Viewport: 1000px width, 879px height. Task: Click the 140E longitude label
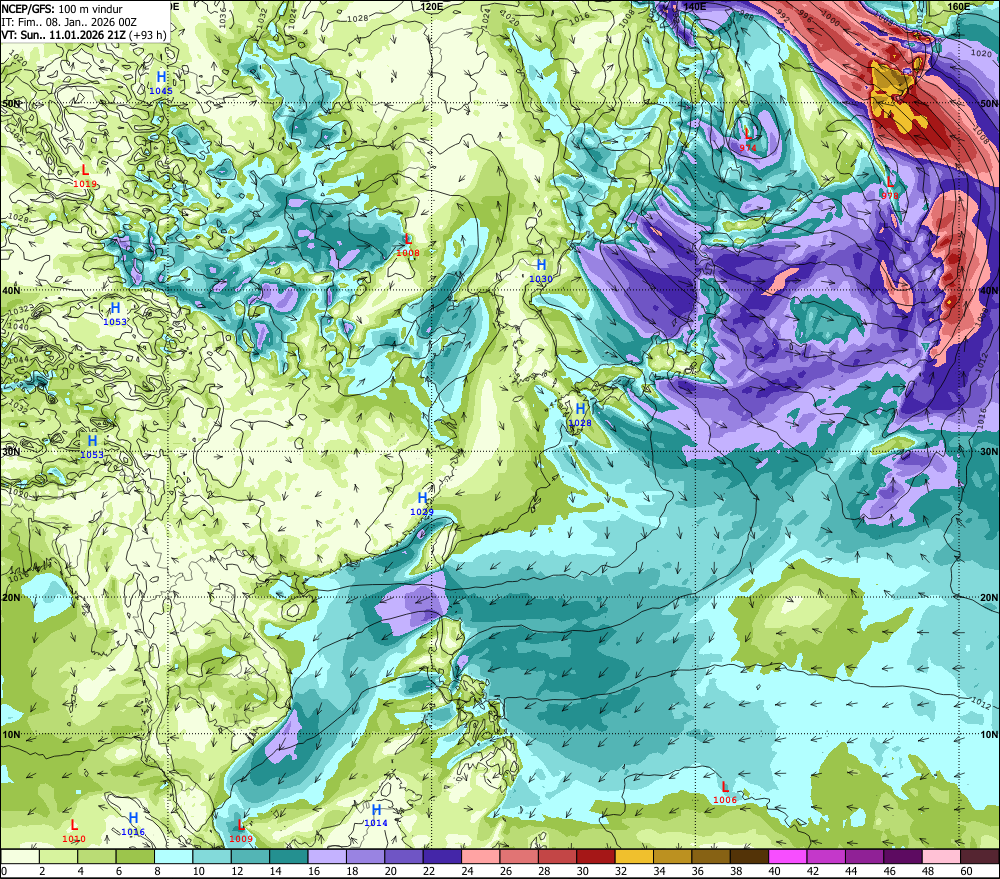[695, 6]
